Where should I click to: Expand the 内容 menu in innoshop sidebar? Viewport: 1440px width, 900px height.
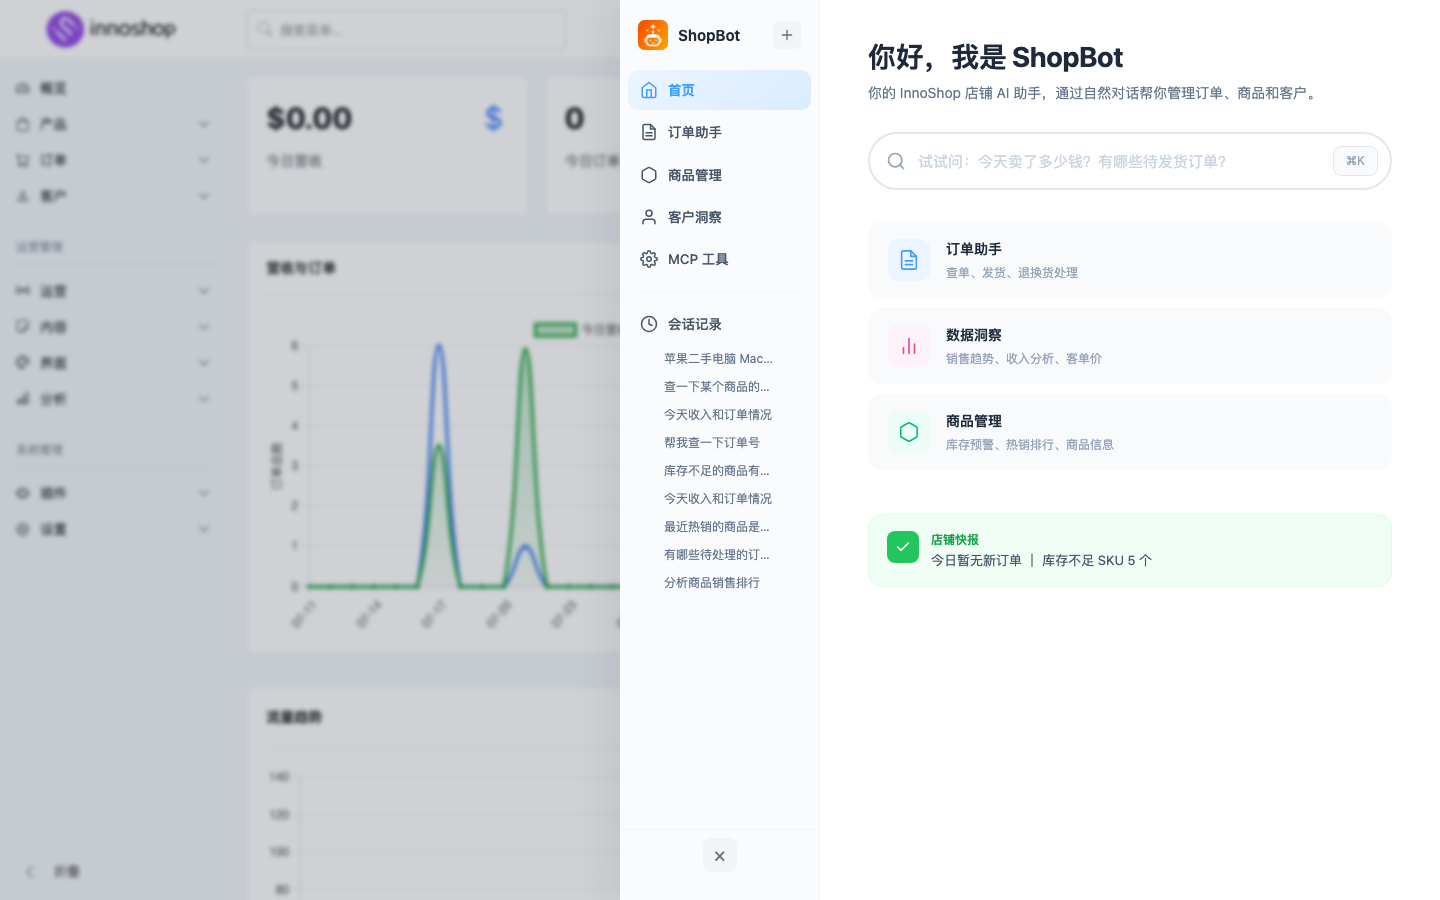(x=113, y=327)
